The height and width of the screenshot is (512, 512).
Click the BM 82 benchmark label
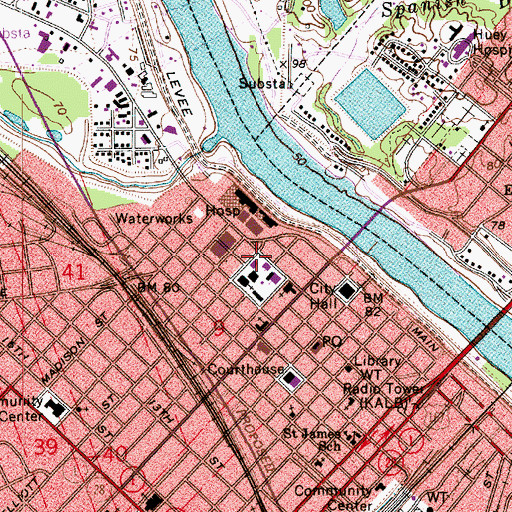[373, 305]
